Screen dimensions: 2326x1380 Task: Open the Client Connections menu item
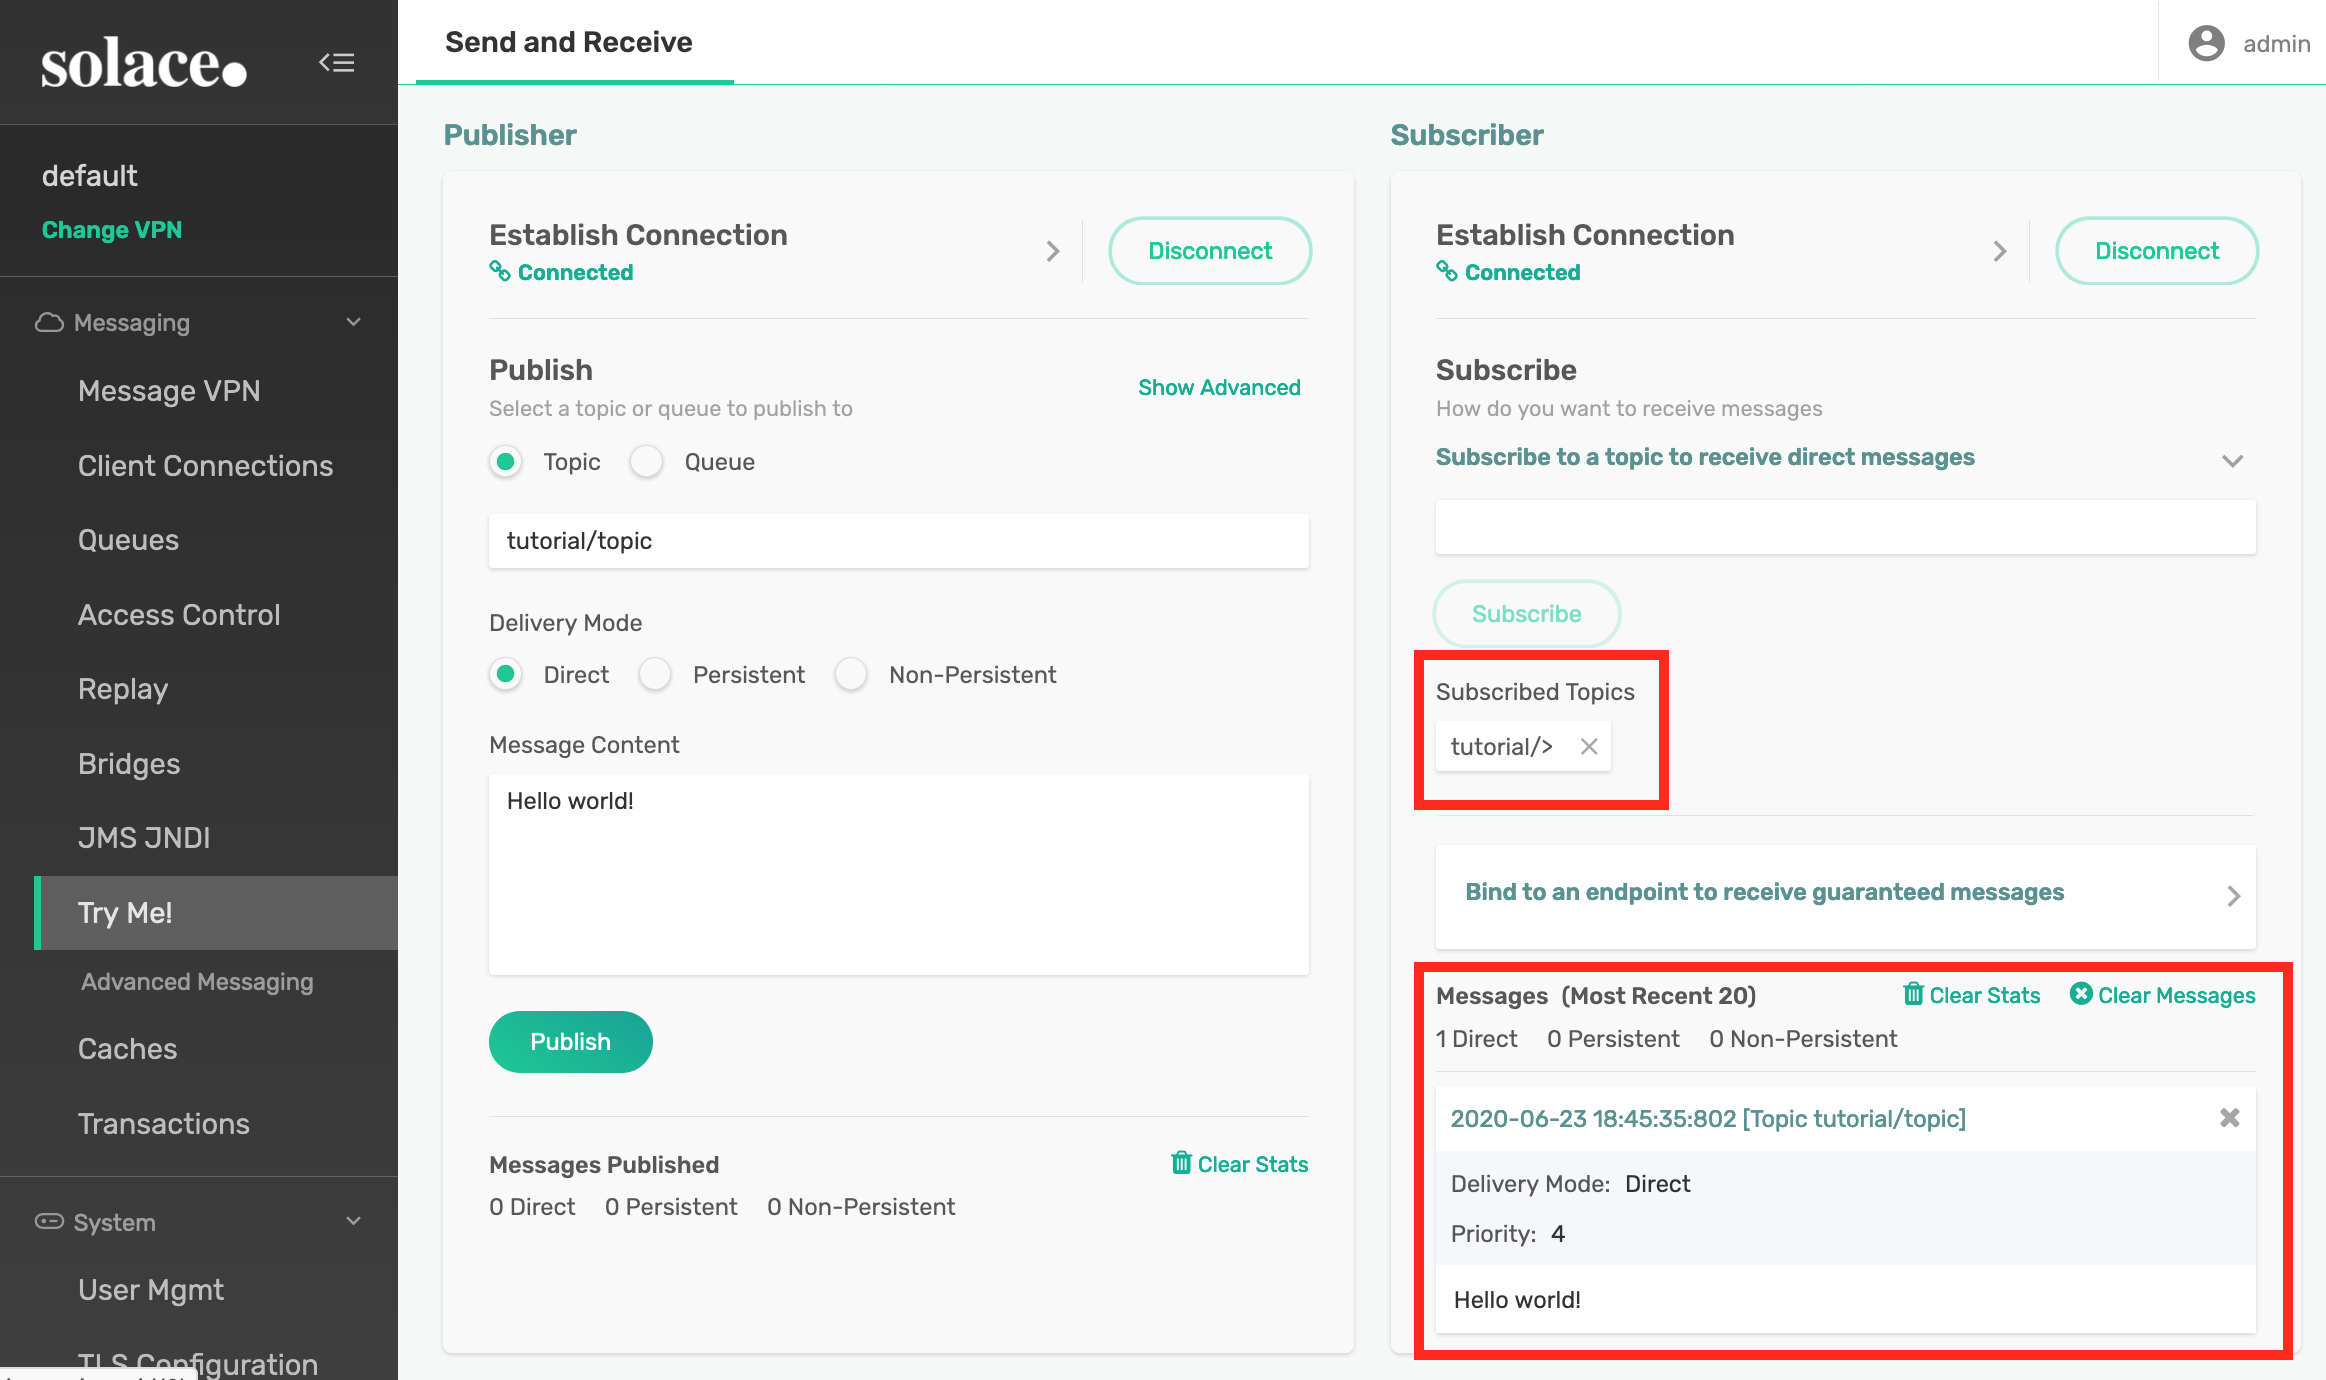coord(205,466)
